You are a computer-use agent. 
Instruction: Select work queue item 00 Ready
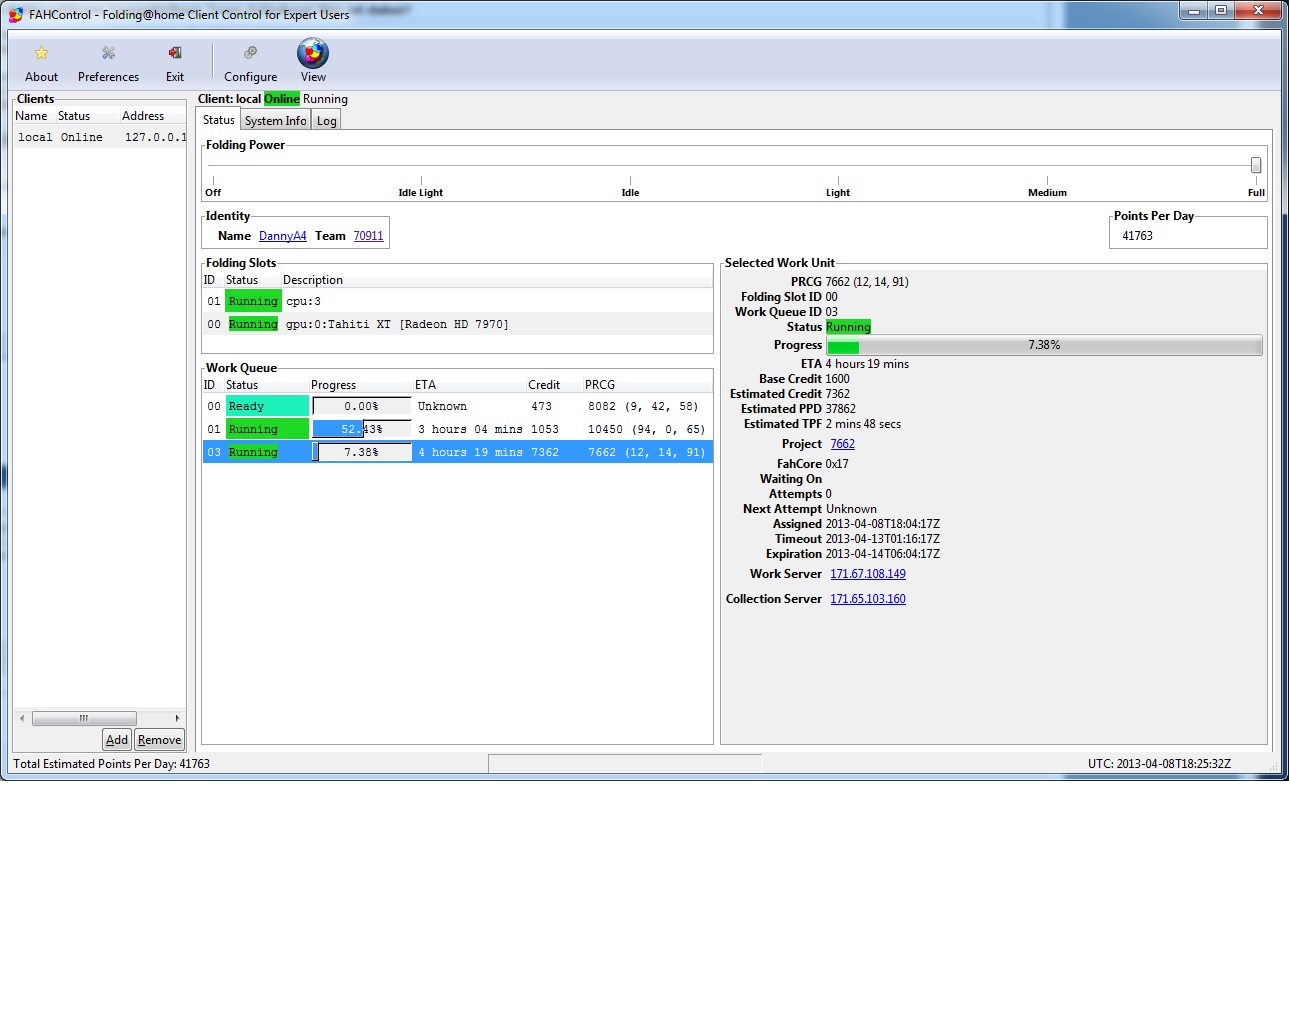tap(458, 406)
